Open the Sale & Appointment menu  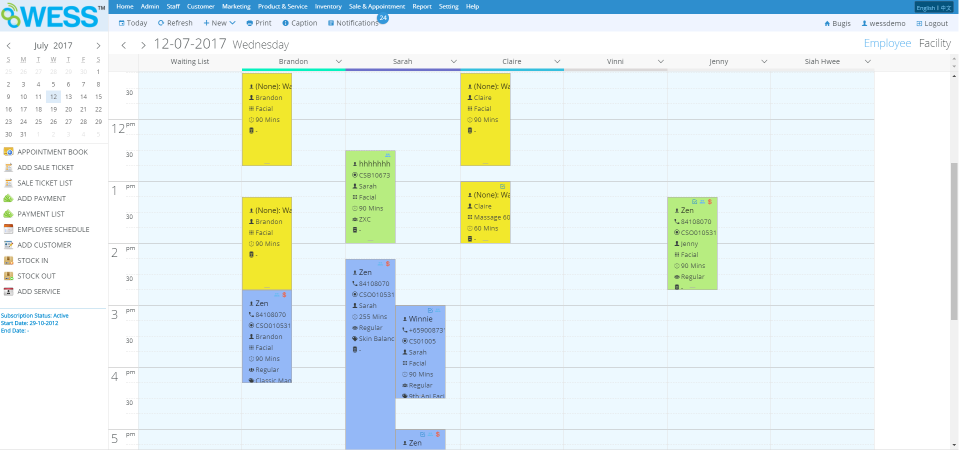click(377, 7)
